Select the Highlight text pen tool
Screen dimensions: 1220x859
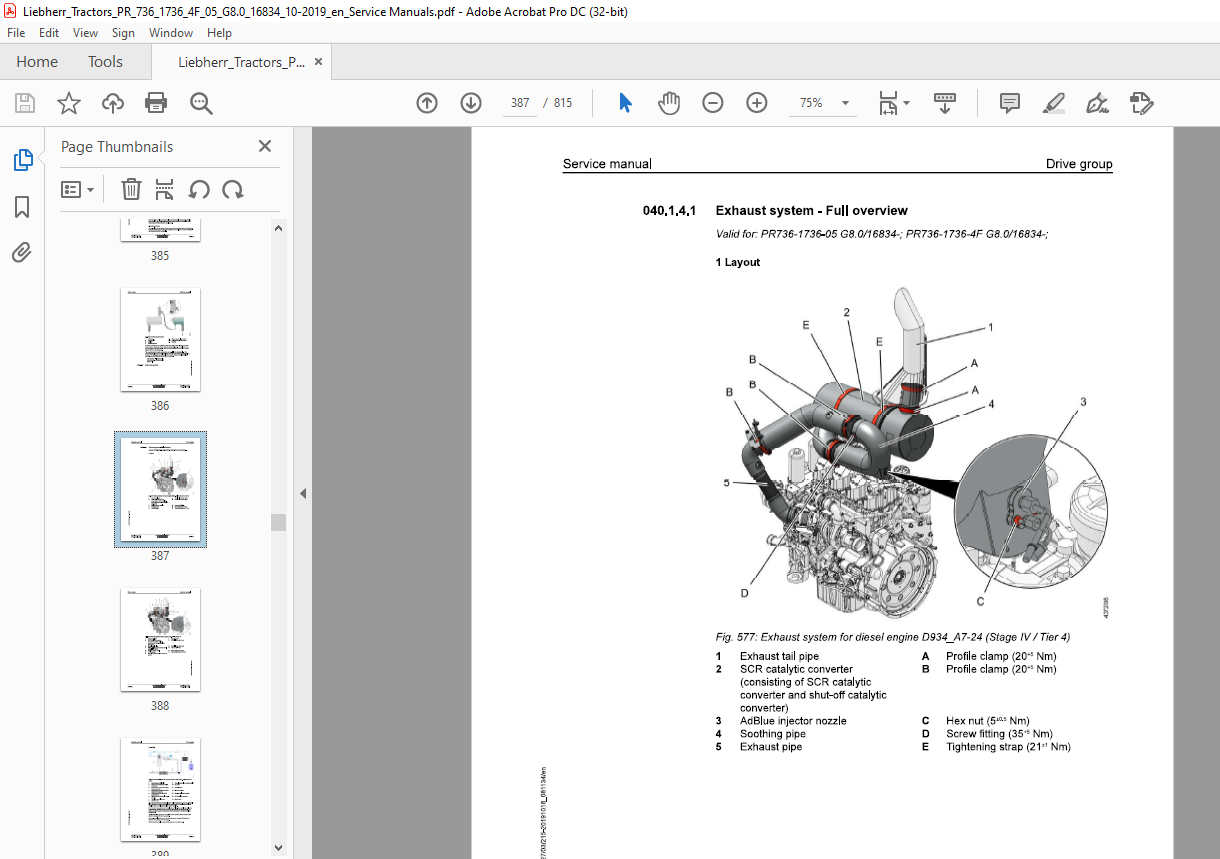pyautogui.click(x=1053, y=103)
